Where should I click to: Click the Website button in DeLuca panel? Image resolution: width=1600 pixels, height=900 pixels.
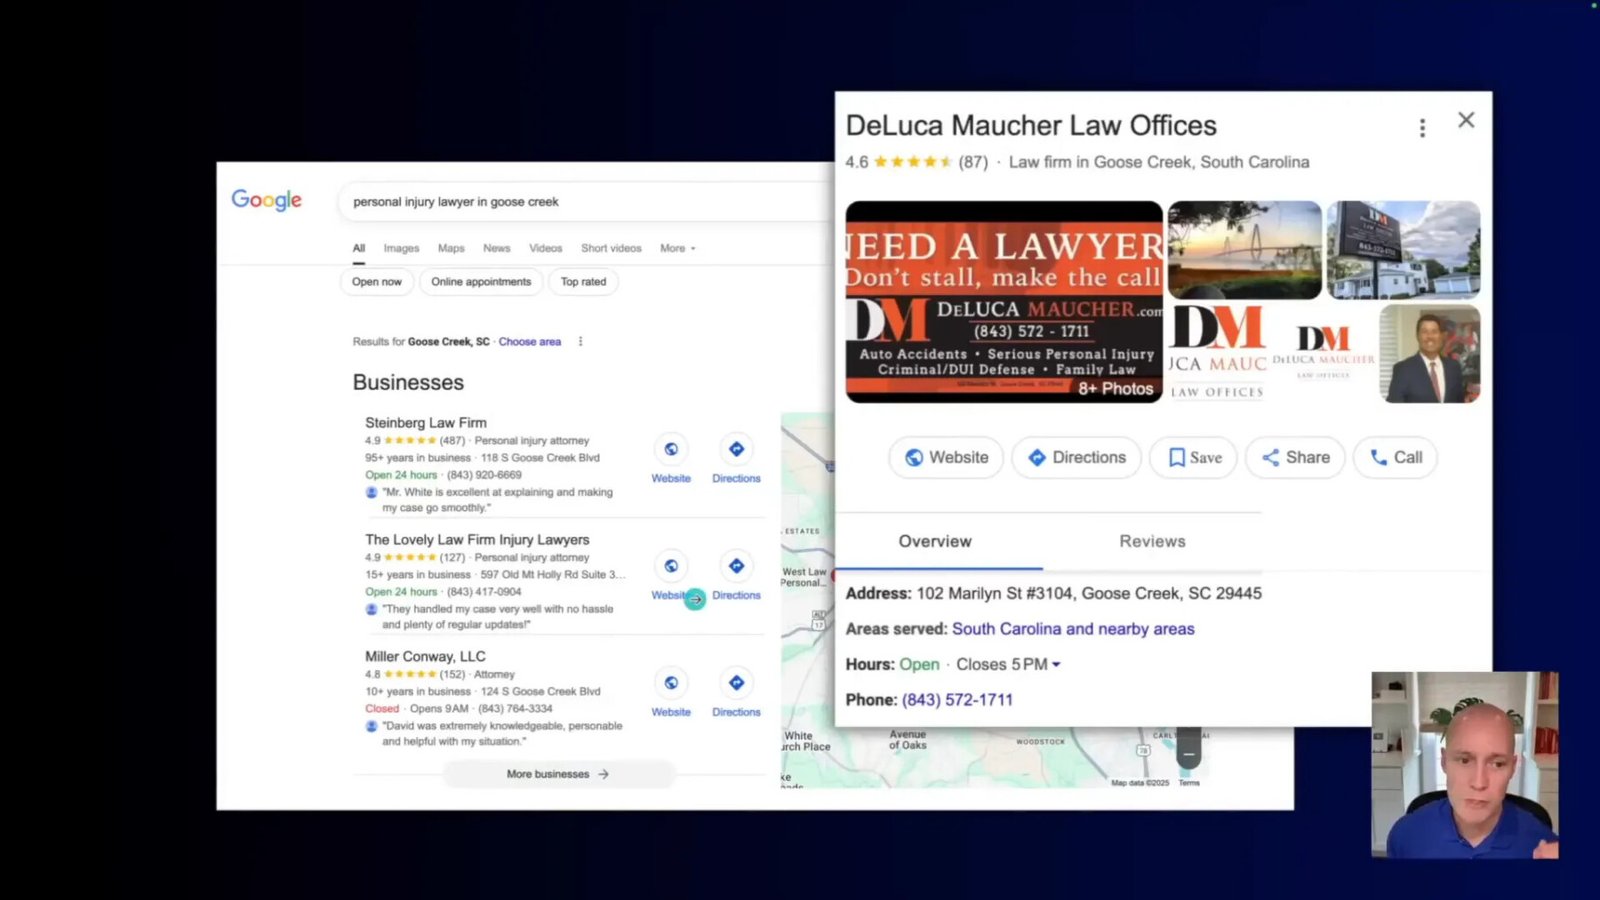tap(946, 457)
